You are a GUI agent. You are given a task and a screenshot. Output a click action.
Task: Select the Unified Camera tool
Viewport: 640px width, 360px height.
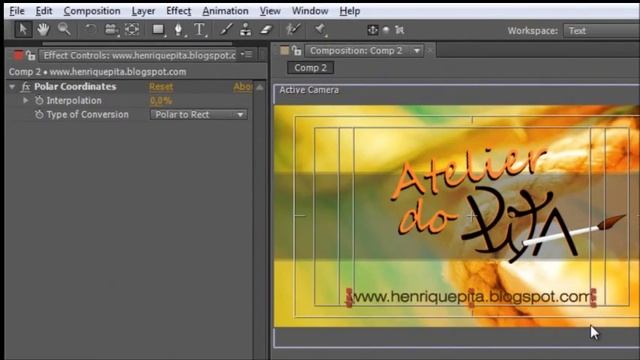click(x=111, y=29)
